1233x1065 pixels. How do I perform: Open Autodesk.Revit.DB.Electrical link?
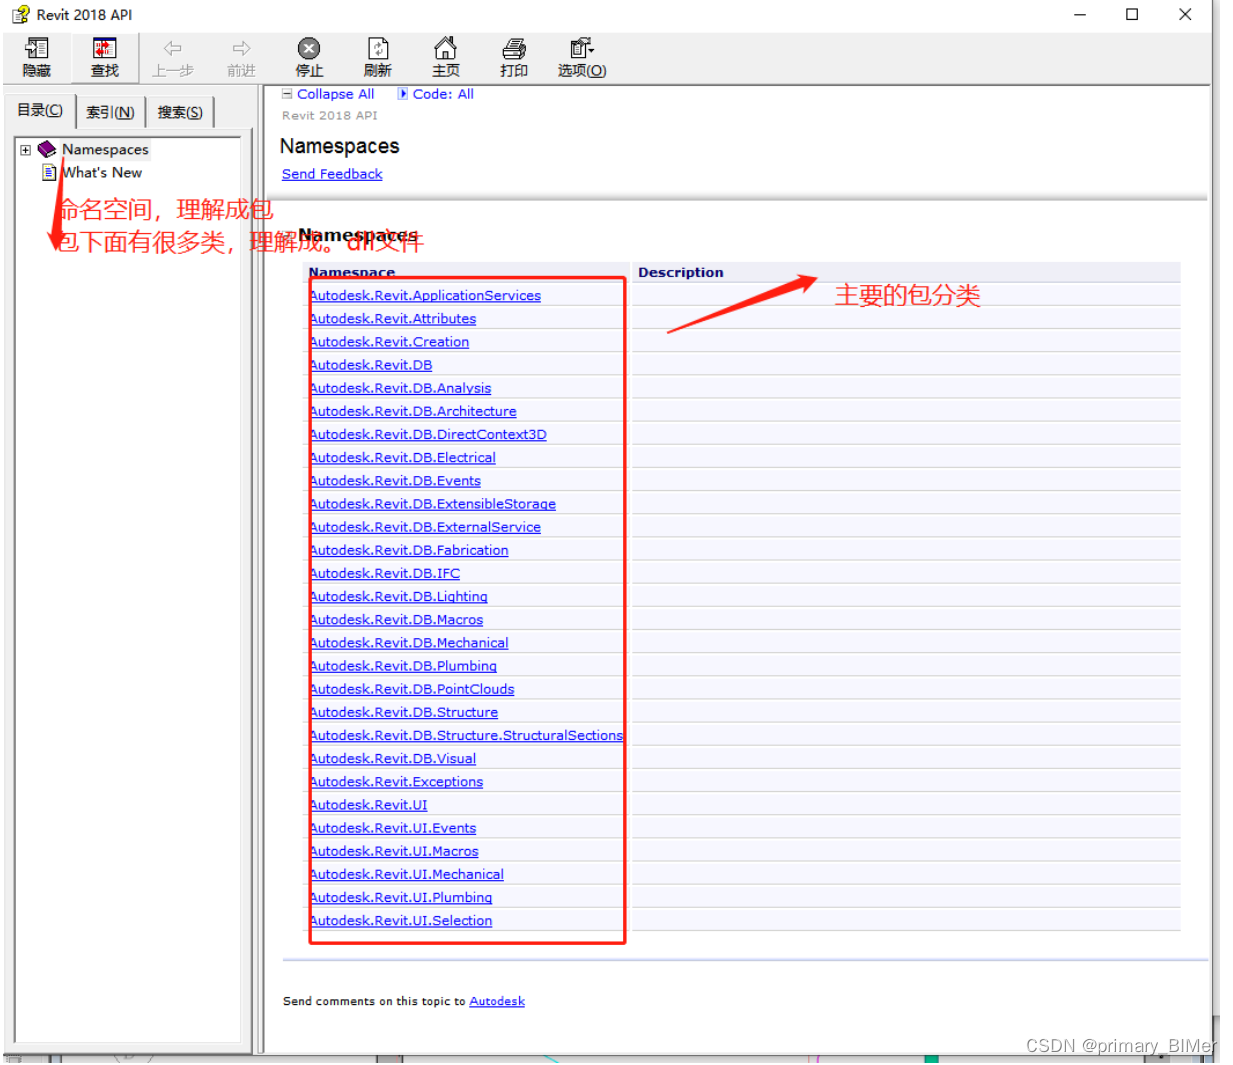402,457
